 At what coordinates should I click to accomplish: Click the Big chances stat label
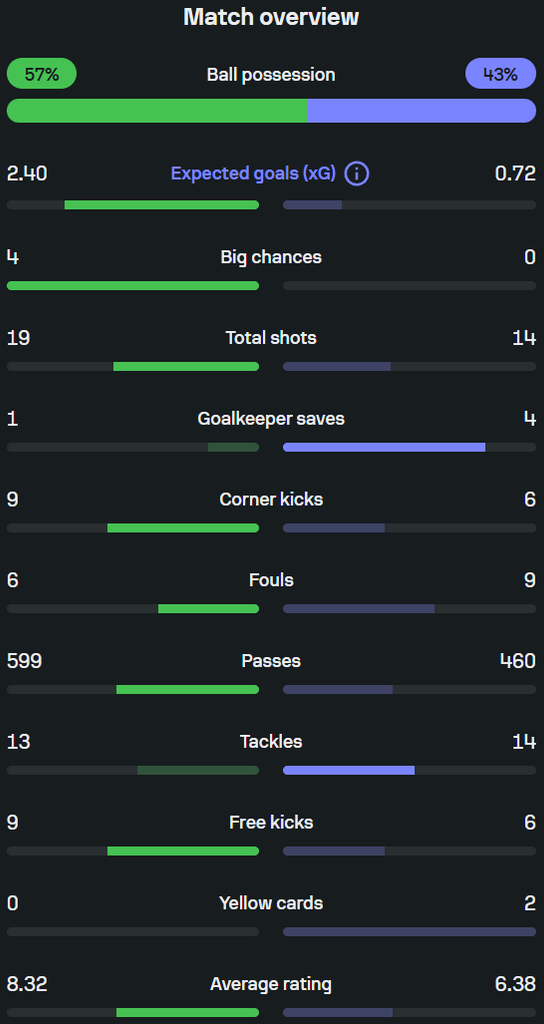pos(271,257)
